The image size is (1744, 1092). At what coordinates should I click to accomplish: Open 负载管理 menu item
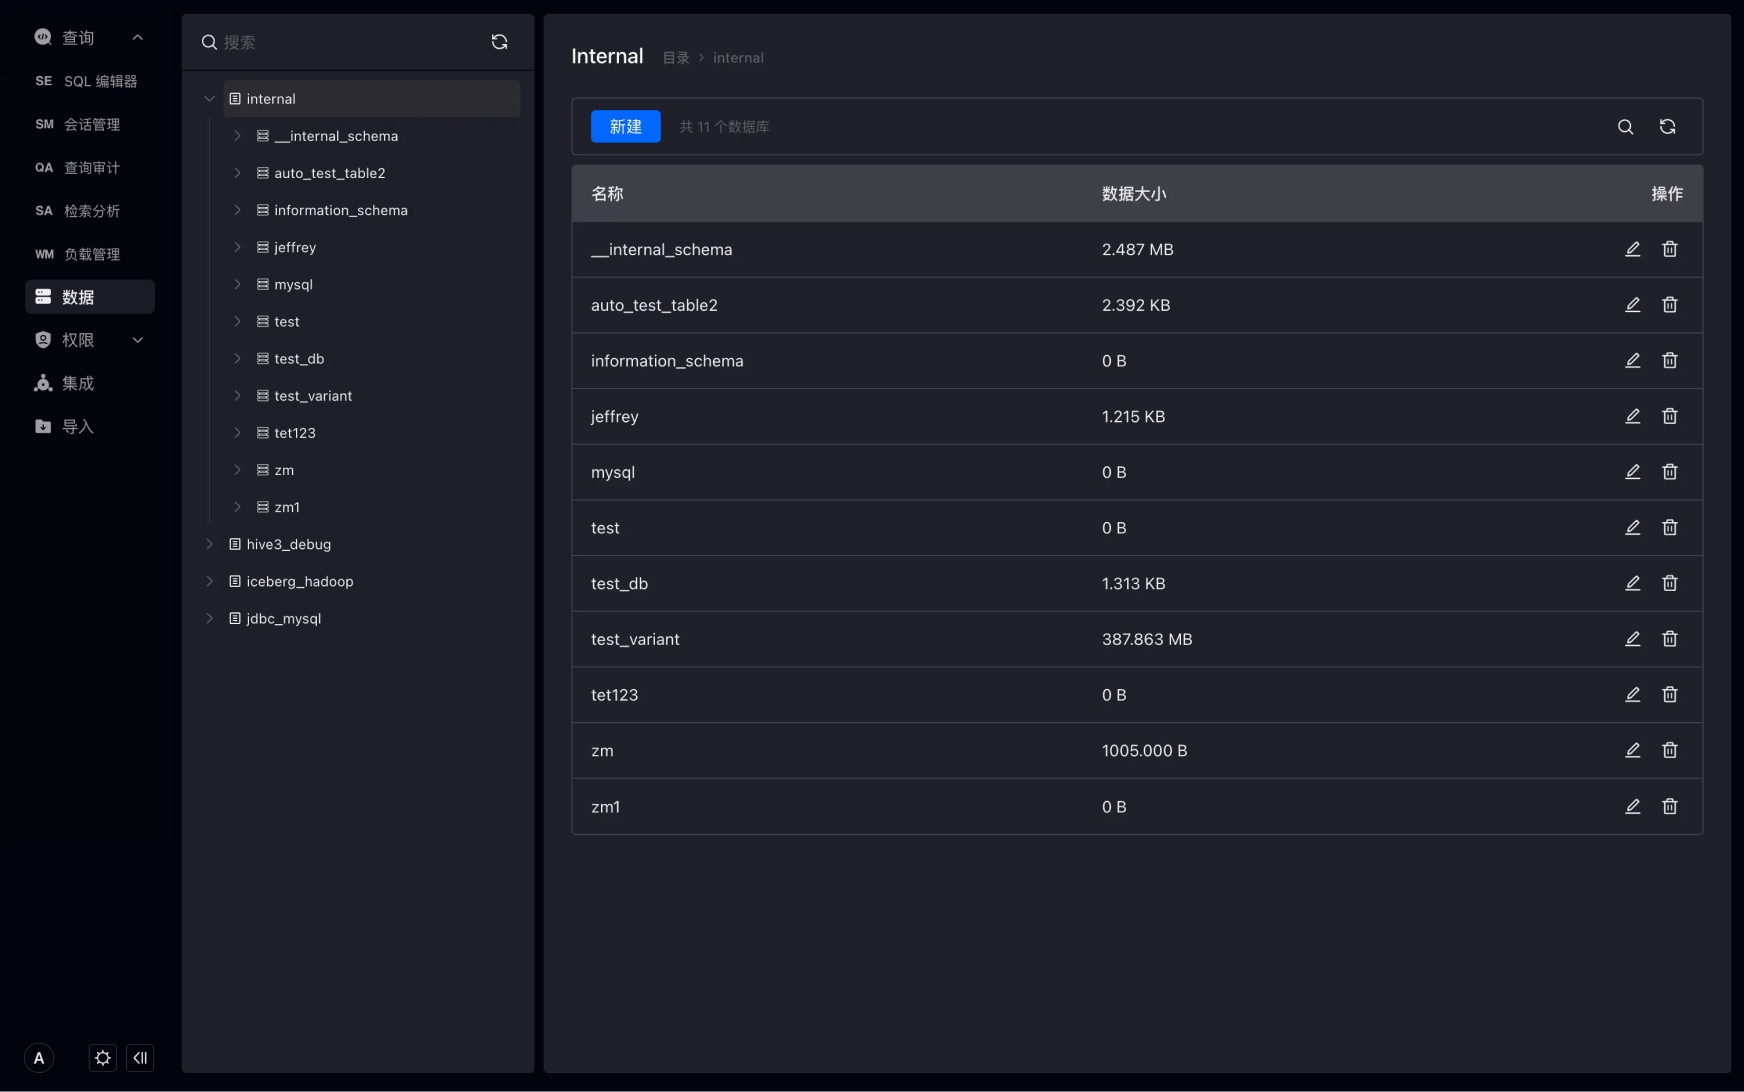[90, 254]
